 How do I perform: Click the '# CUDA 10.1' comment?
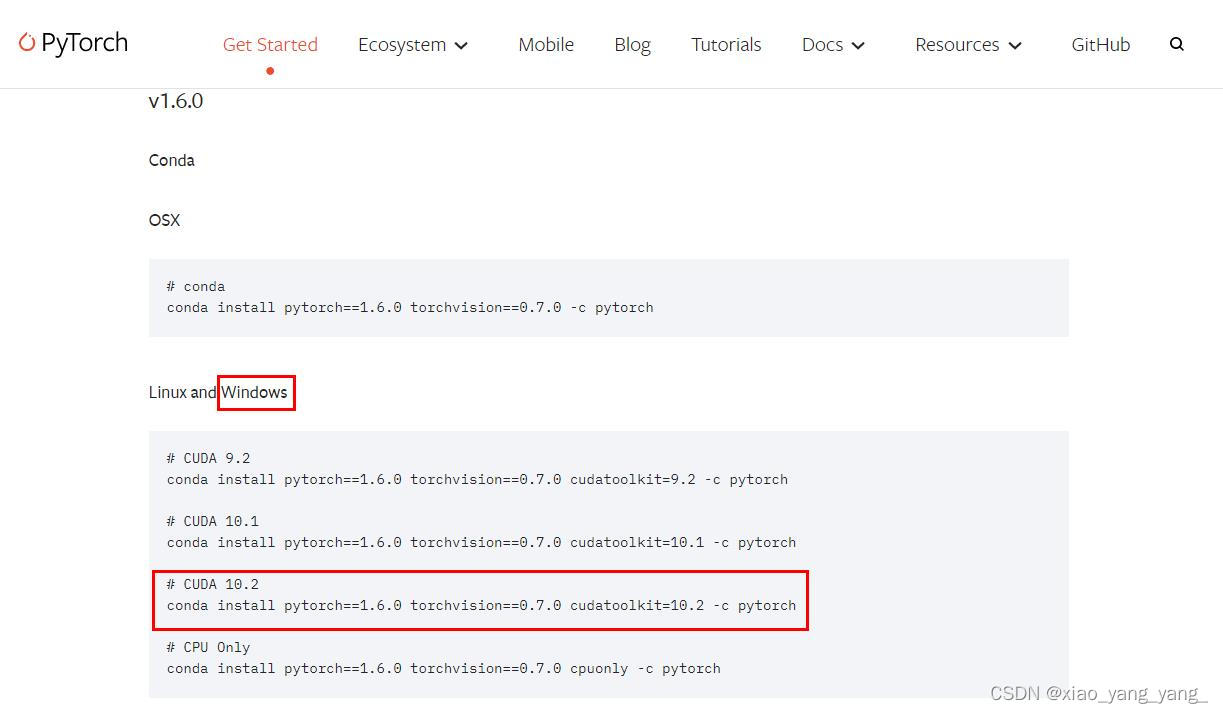212,522
